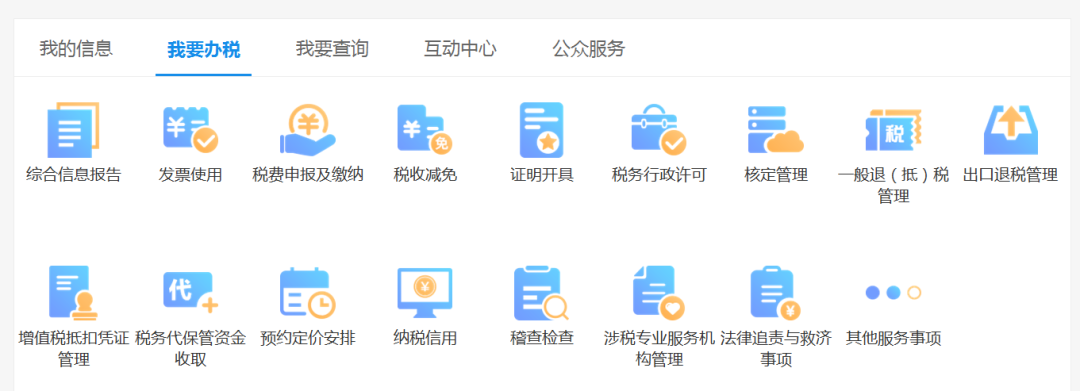This screenshot has width=1080, height=391.
Task: Click the 发票使用 text label
Action: tap(190, 175)
